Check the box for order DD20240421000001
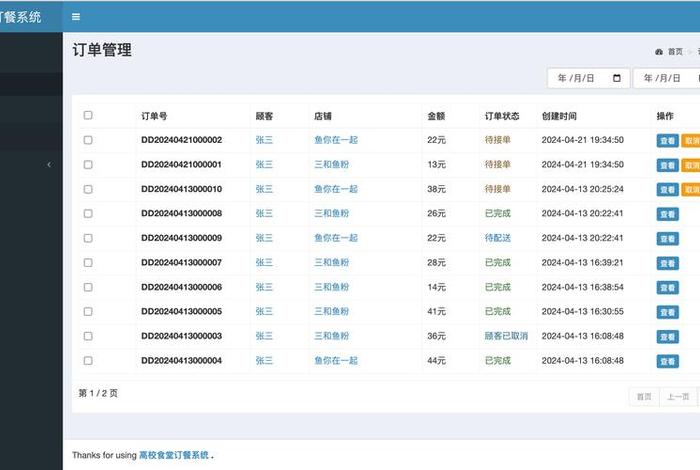The height and width of the screenshot is (470, 700). (88, 165)
